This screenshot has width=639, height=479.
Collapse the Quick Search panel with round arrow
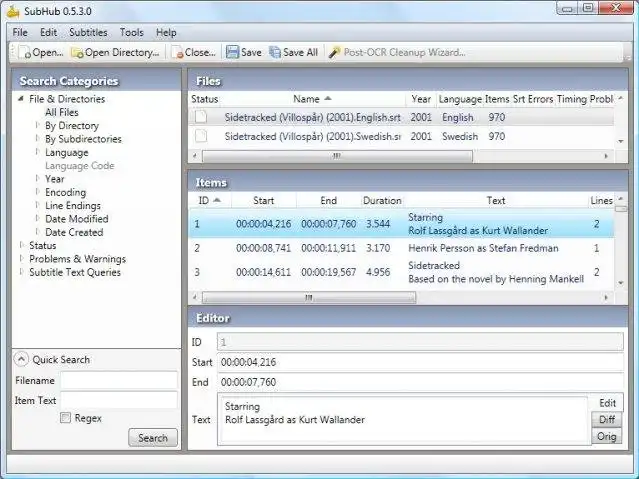tap(21, 359)
